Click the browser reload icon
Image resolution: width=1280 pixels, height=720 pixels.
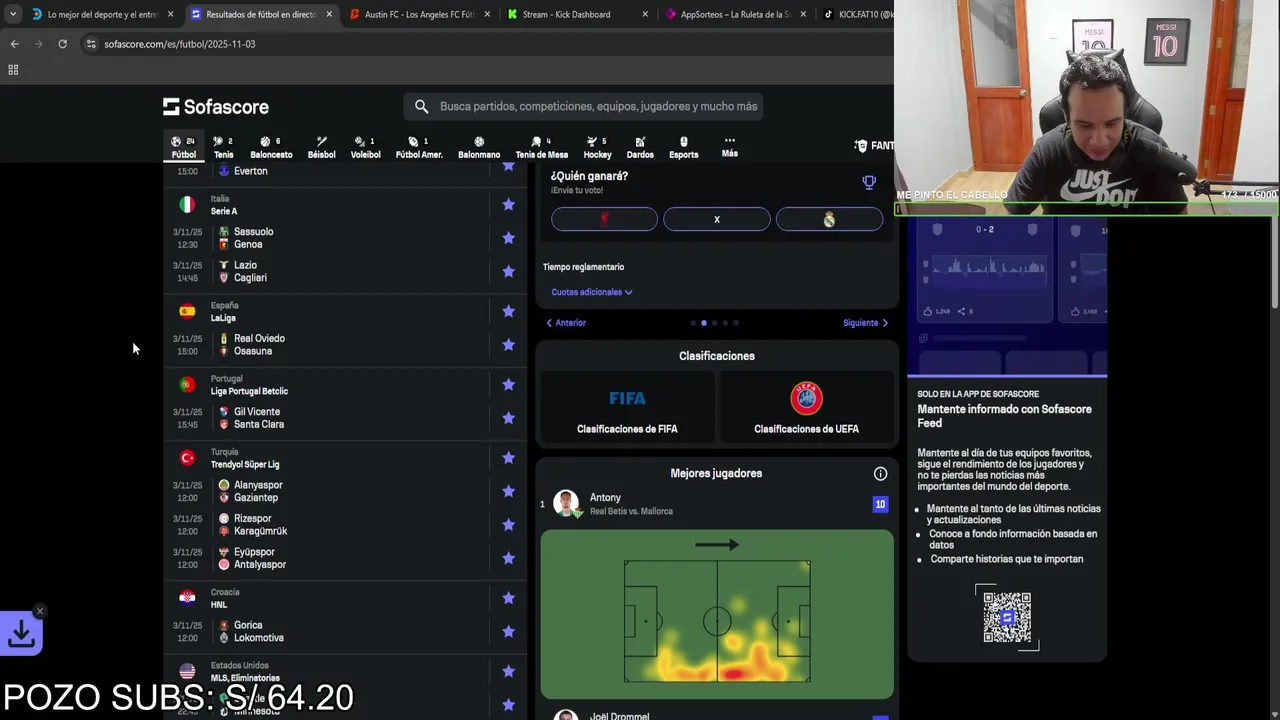click(x=62, y=44)
